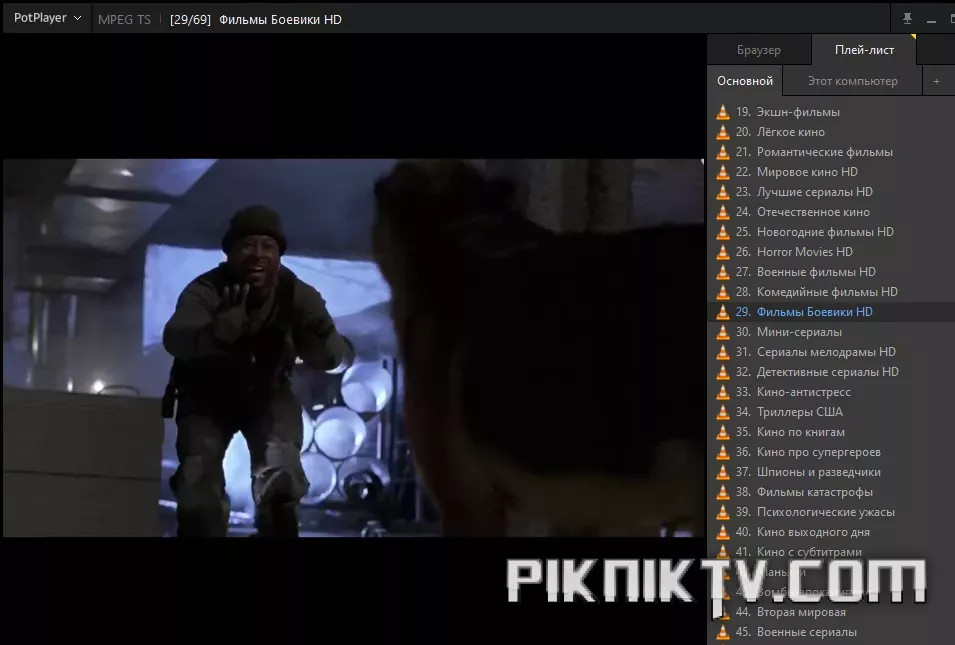This screenshot has height=645, width=955.
Task: Click the cone icon beside Лучшие сериалы HD
Action: tap(723, 192)
